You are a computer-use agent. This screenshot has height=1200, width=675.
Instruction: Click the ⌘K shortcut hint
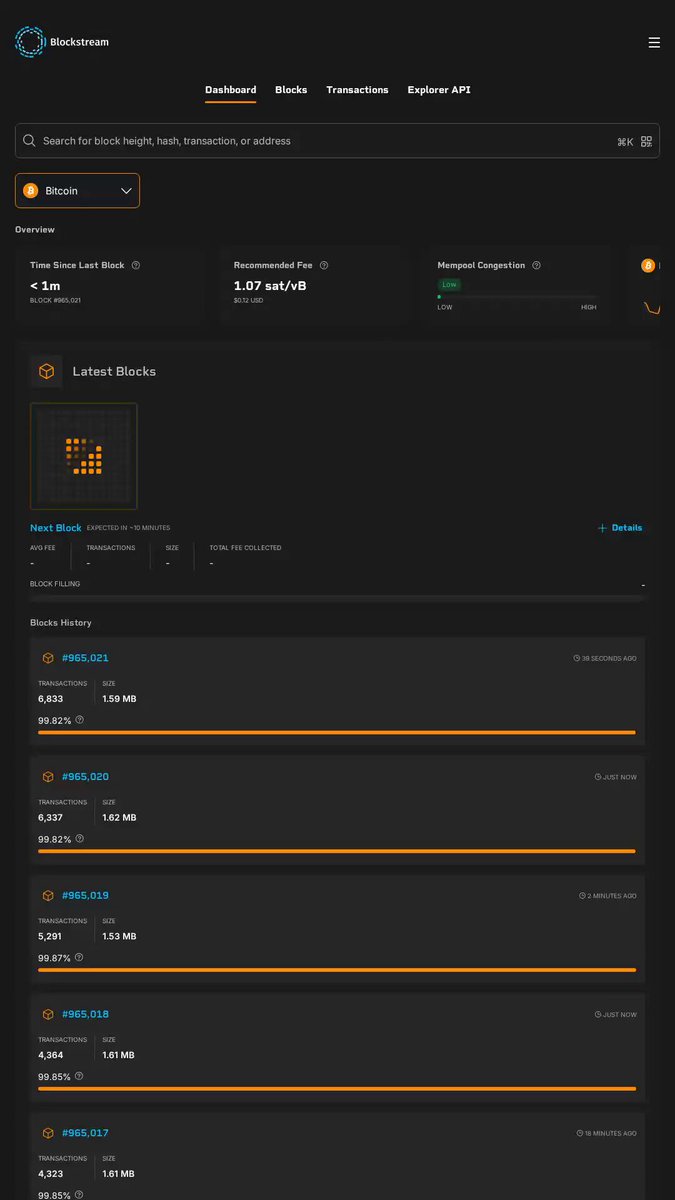(625, 142)
